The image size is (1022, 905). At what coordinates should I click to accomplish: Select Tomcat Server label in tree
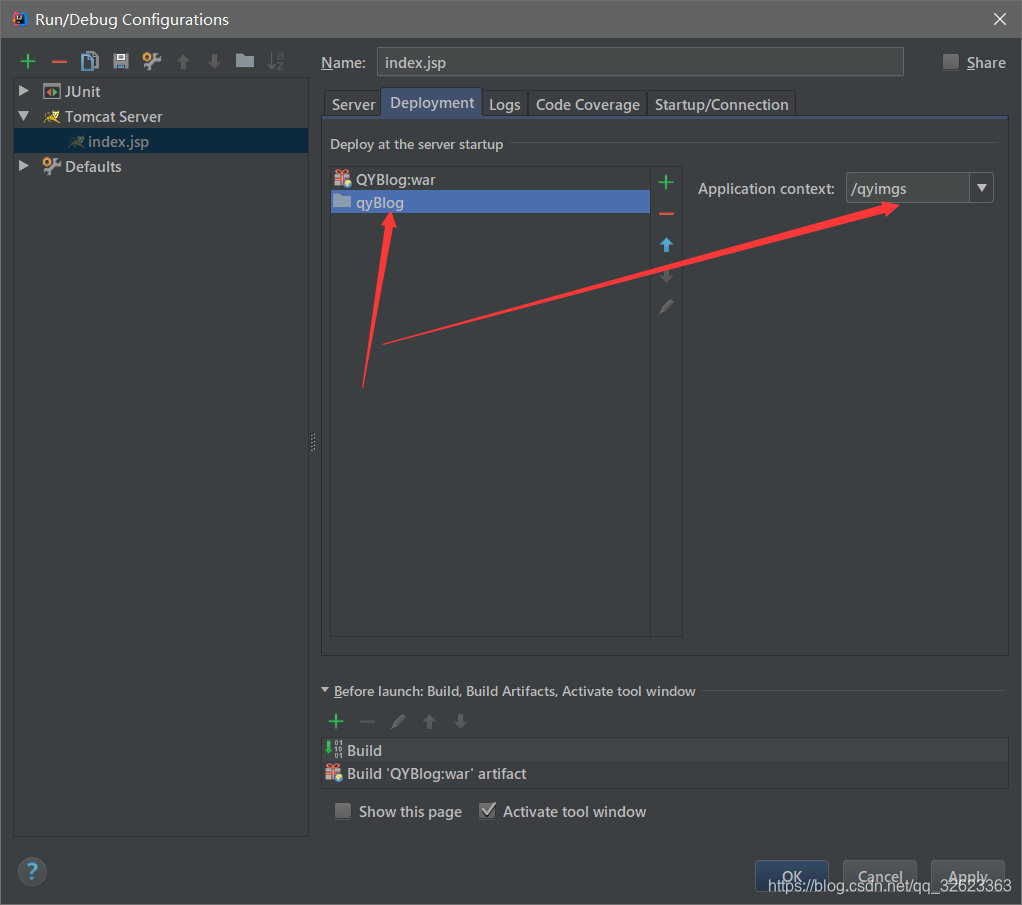[x=113, y=117]
